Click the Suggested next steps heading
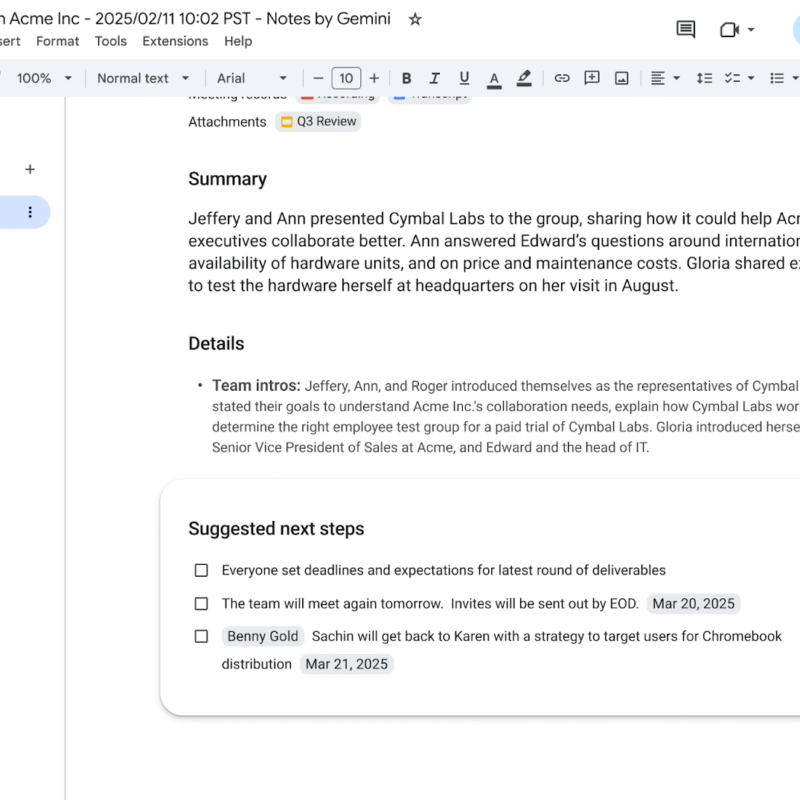The width and height of the screenshot is (800, 800). (x=276, y=529)
